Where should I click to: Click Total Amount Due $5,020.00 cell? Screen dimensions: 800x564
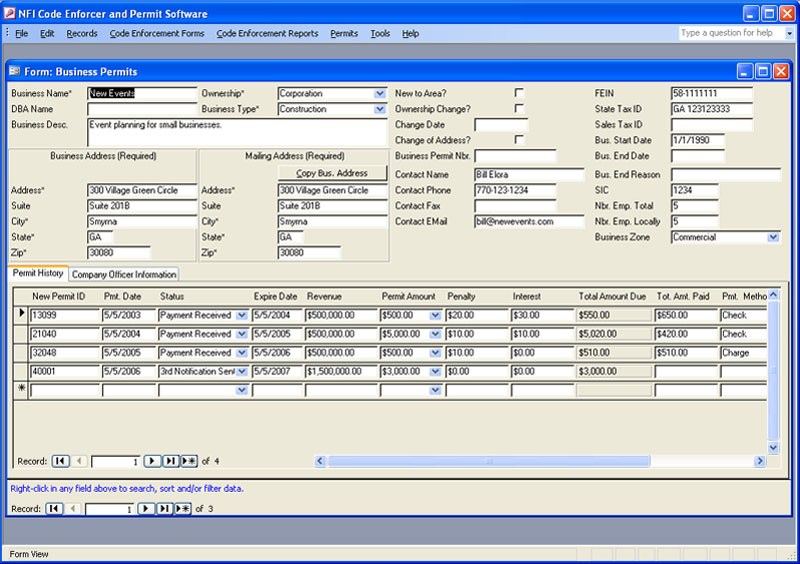pos(614,334)
